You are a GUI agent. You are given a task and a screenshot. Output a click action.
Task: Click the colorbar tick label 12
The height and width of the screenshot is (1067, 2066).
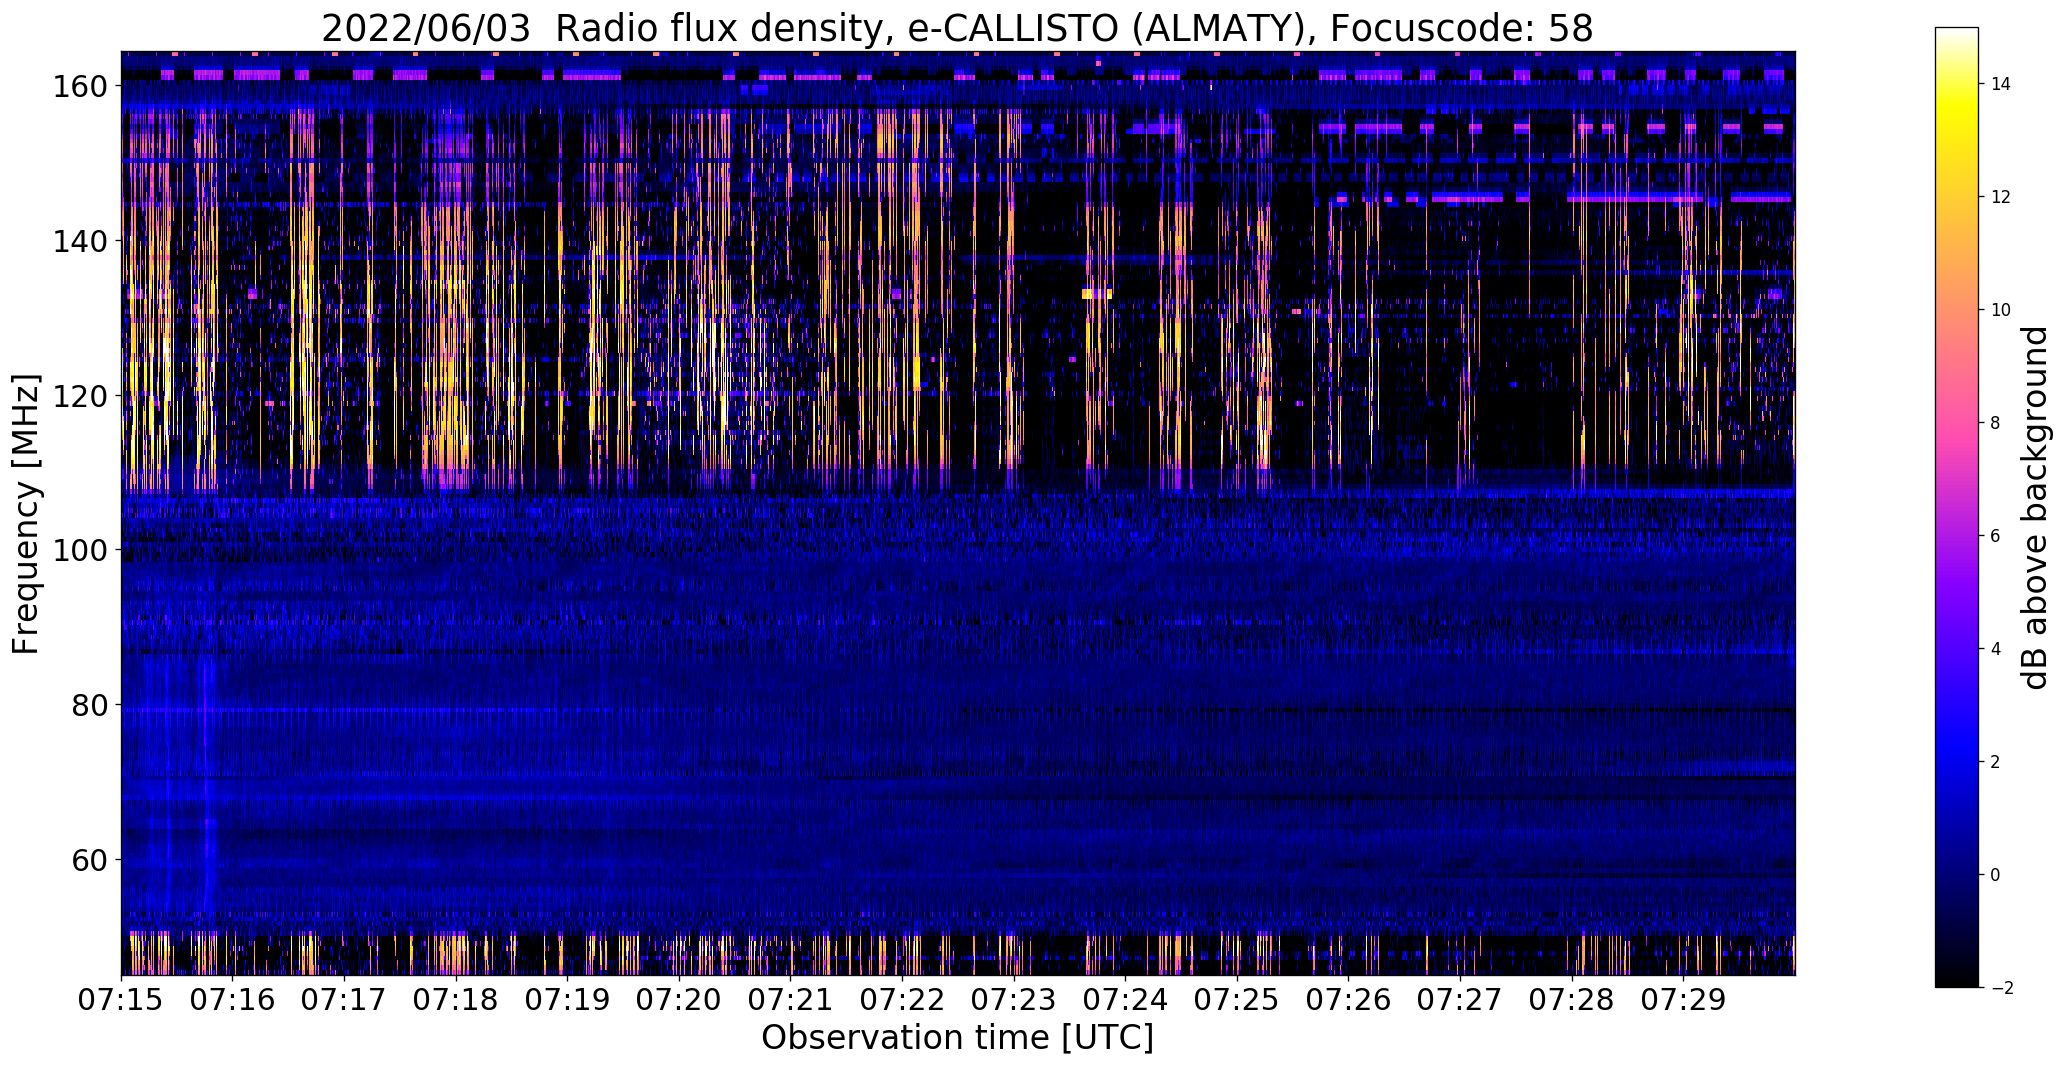click(2001, 197)
